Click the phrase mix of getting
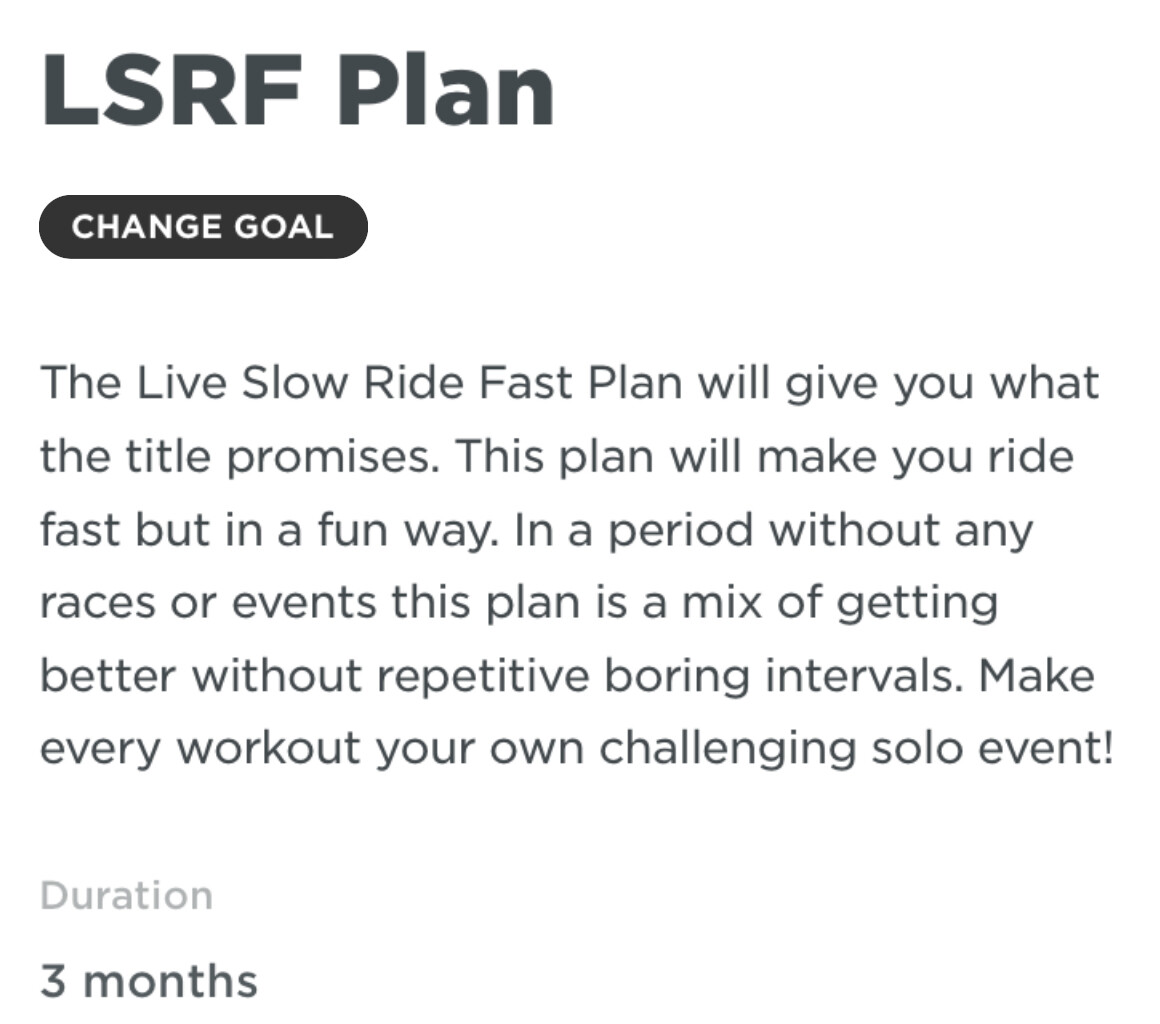Image resolution: width=1160 pixels, height=1024 pixels. 840,604
